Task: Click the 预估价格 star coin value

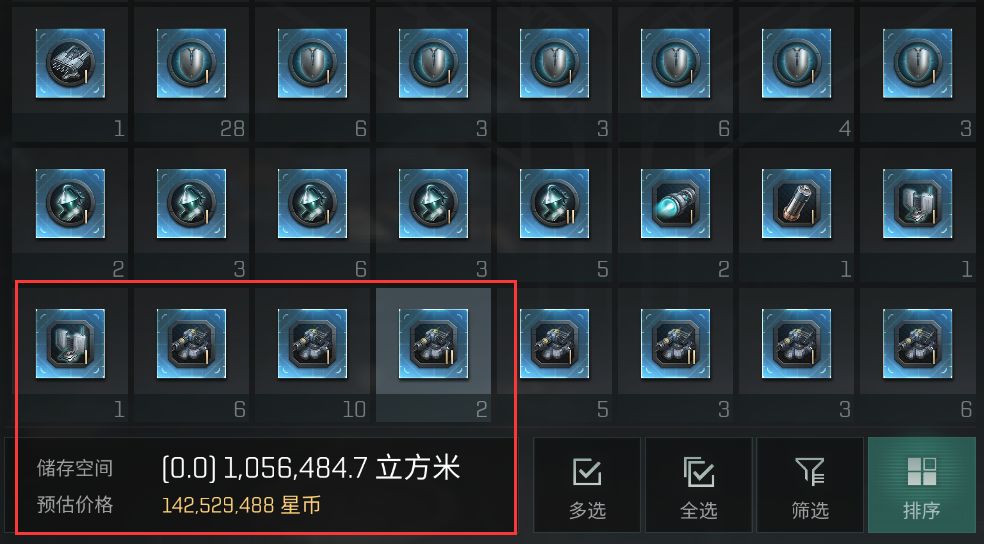Action: 241,504
